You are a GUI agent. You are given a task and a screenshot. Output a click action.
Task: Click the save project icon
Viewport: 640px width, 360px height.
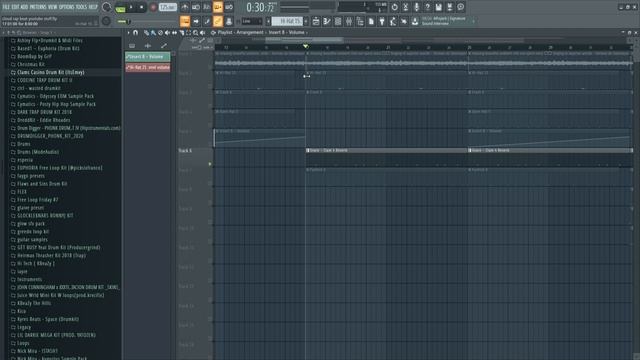coord(438,7)
